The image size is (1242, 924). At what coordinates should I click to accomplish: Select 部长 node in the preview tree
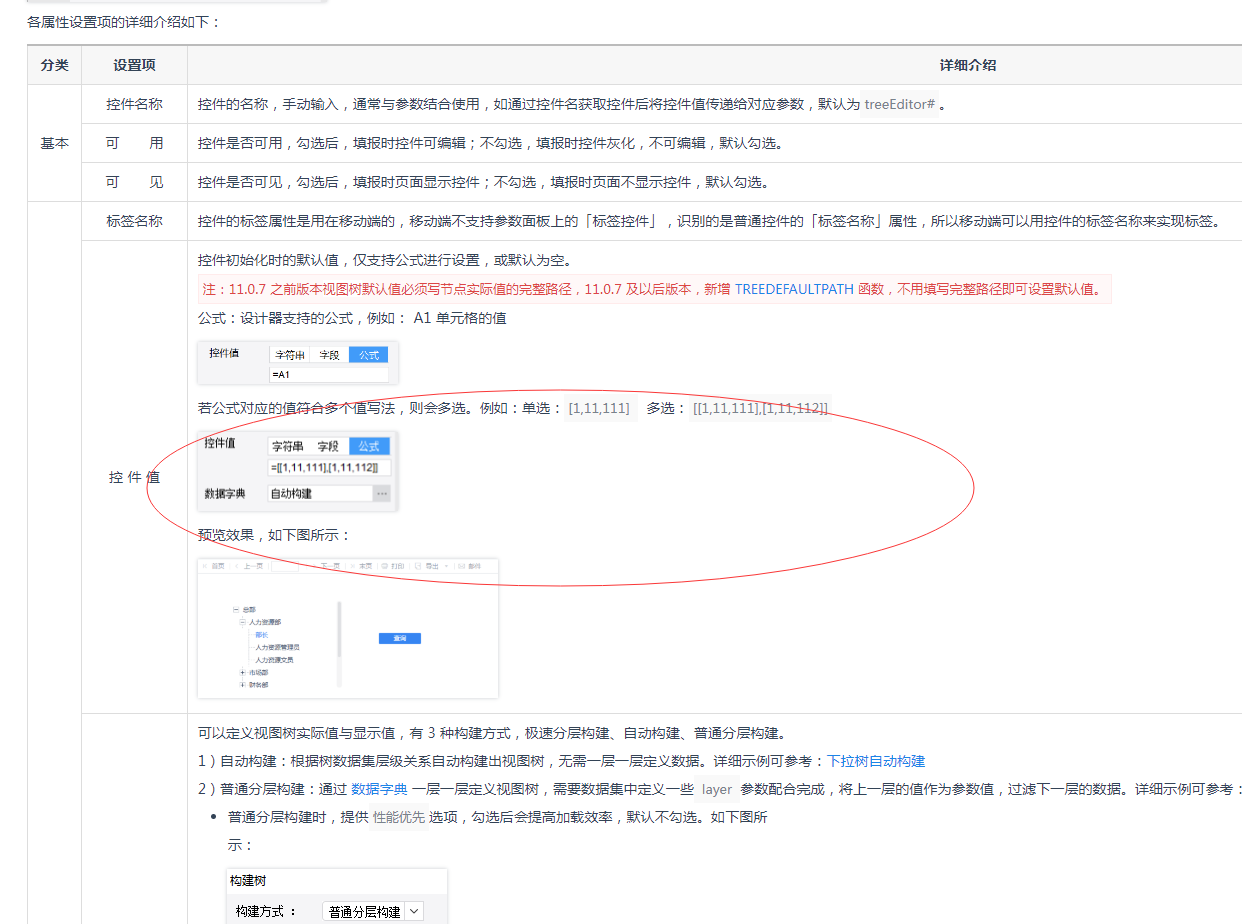click(261, 635)
